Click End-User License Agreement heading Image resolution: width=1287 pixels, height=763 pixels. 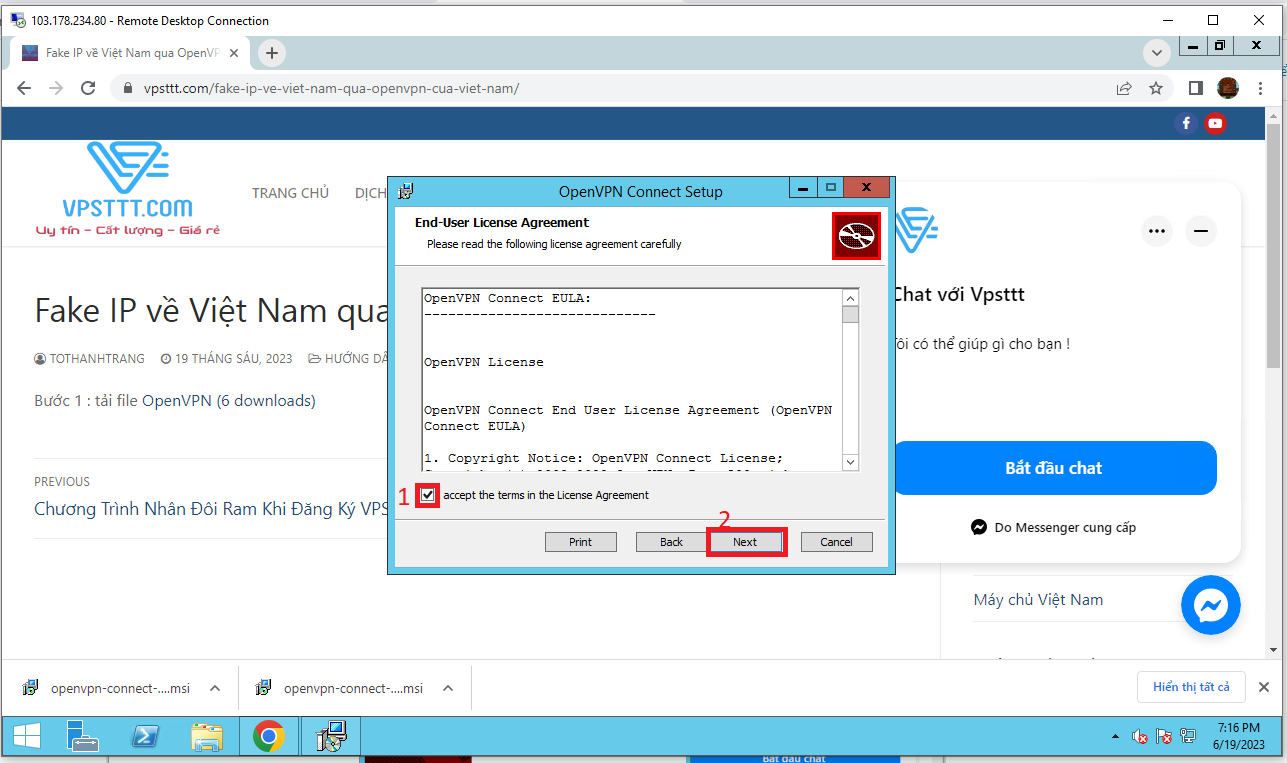click(x=502, y=223)
